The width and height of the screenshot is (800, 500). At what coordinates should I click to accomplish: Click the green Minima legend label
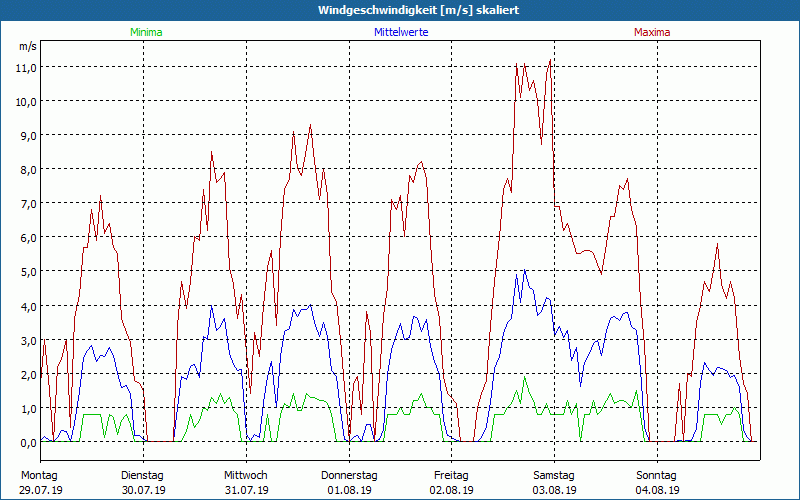[x=146, y=32]
